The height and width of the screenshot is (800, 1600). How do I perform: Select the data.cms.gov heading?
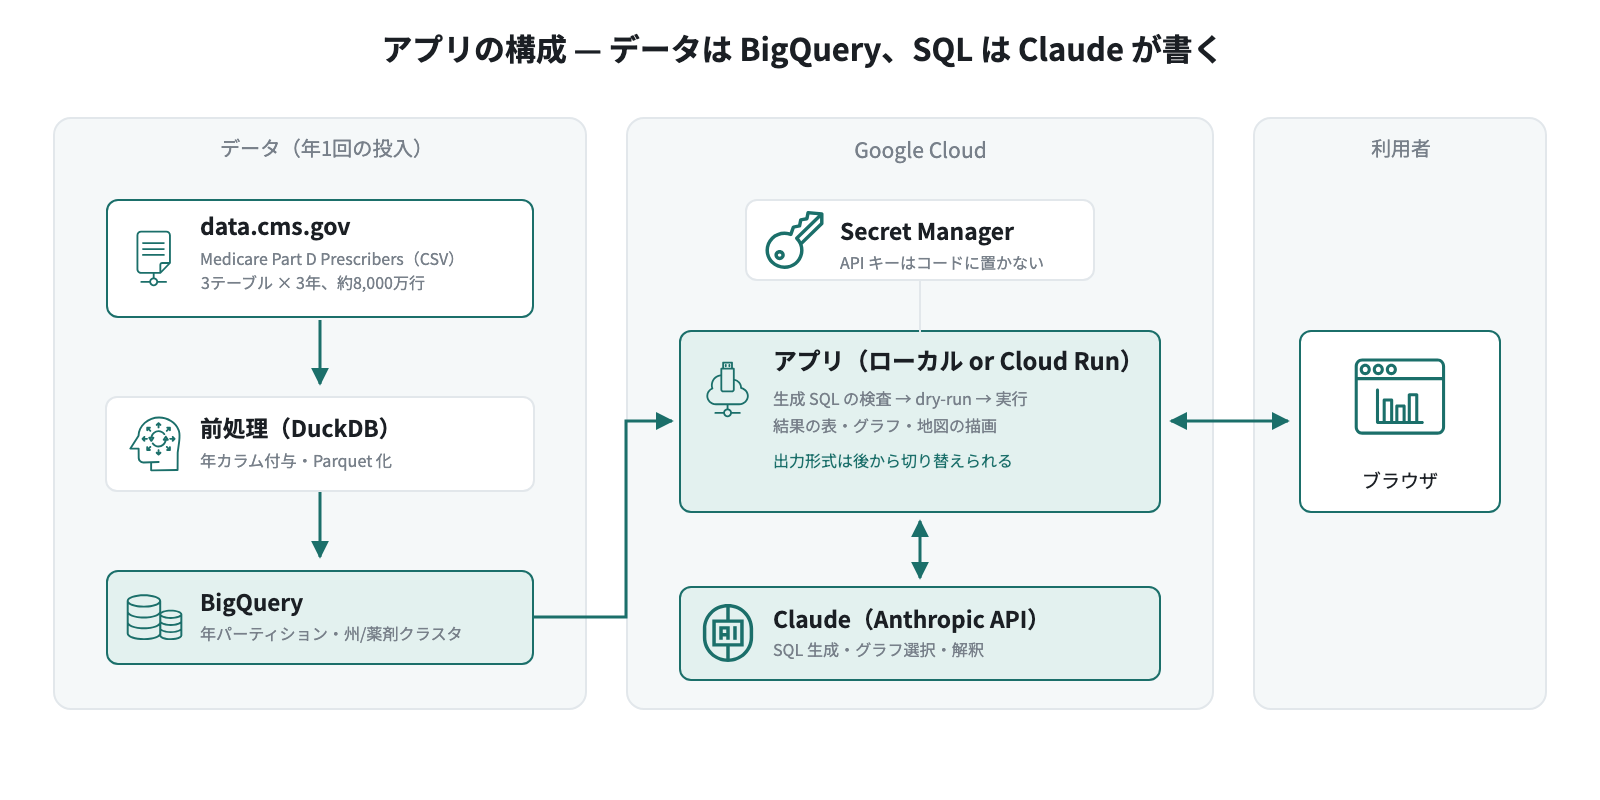(x=275, y=227)
